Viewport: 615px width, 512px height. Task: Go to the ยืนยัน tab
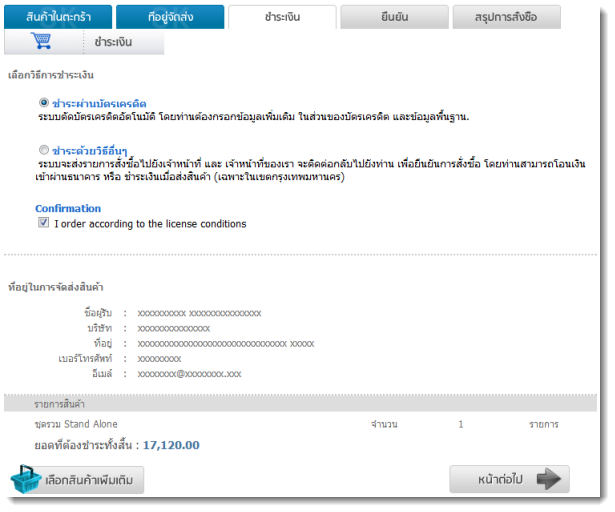tap(392, 17)
